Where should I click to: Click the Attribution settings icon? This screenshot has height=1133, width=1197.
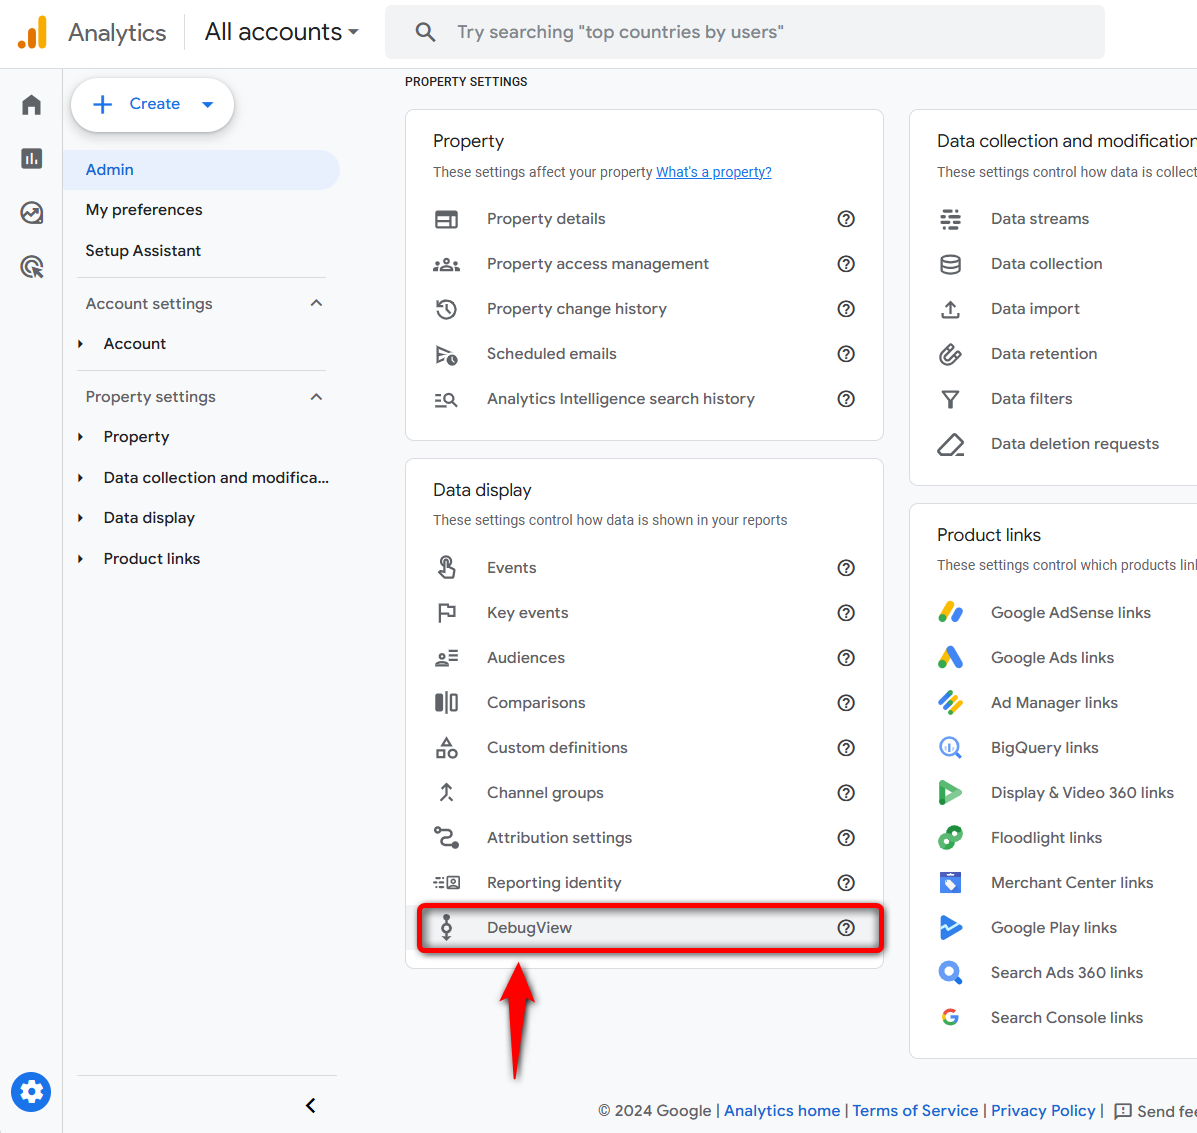point(447,838)
